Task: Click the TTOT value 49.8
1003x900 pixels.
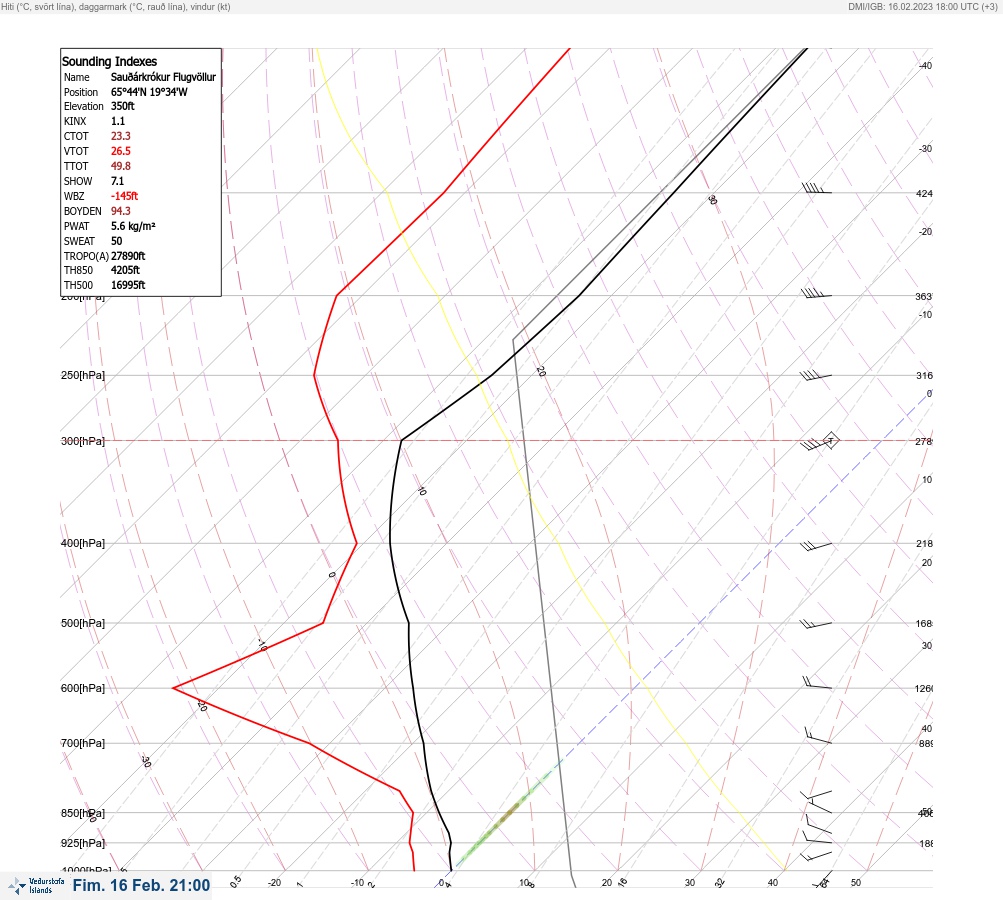Action: click(x=120, y=166)
